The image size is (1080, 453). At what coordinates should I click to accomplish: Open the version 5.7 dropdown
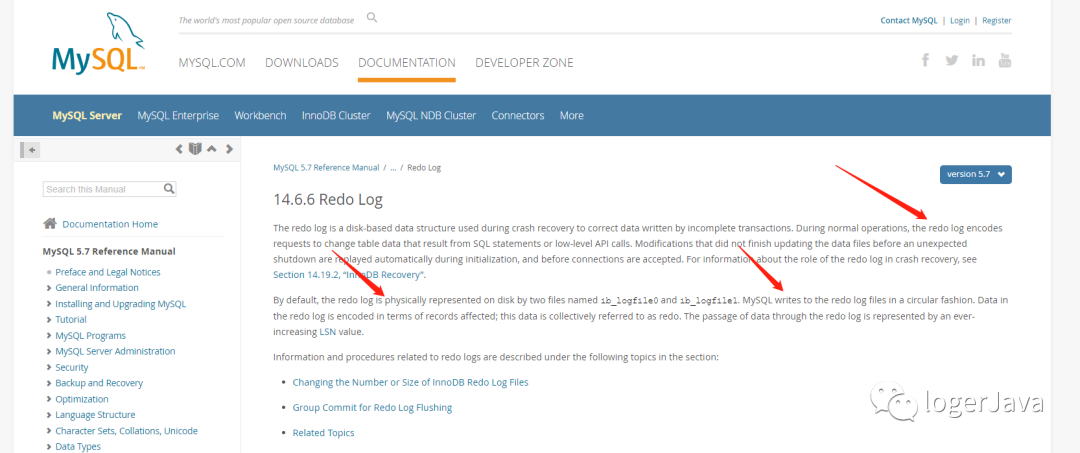[x=975, y=174]
